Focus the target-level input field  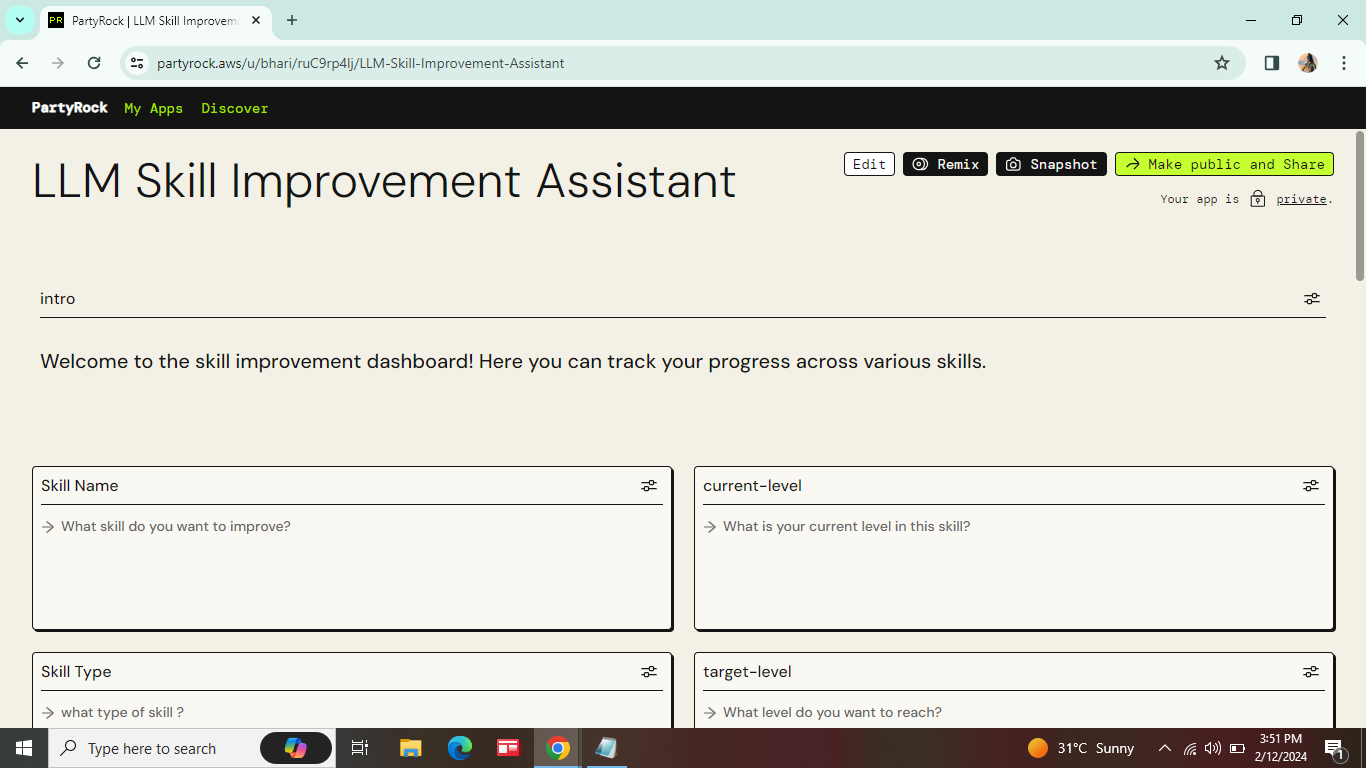1014,713
